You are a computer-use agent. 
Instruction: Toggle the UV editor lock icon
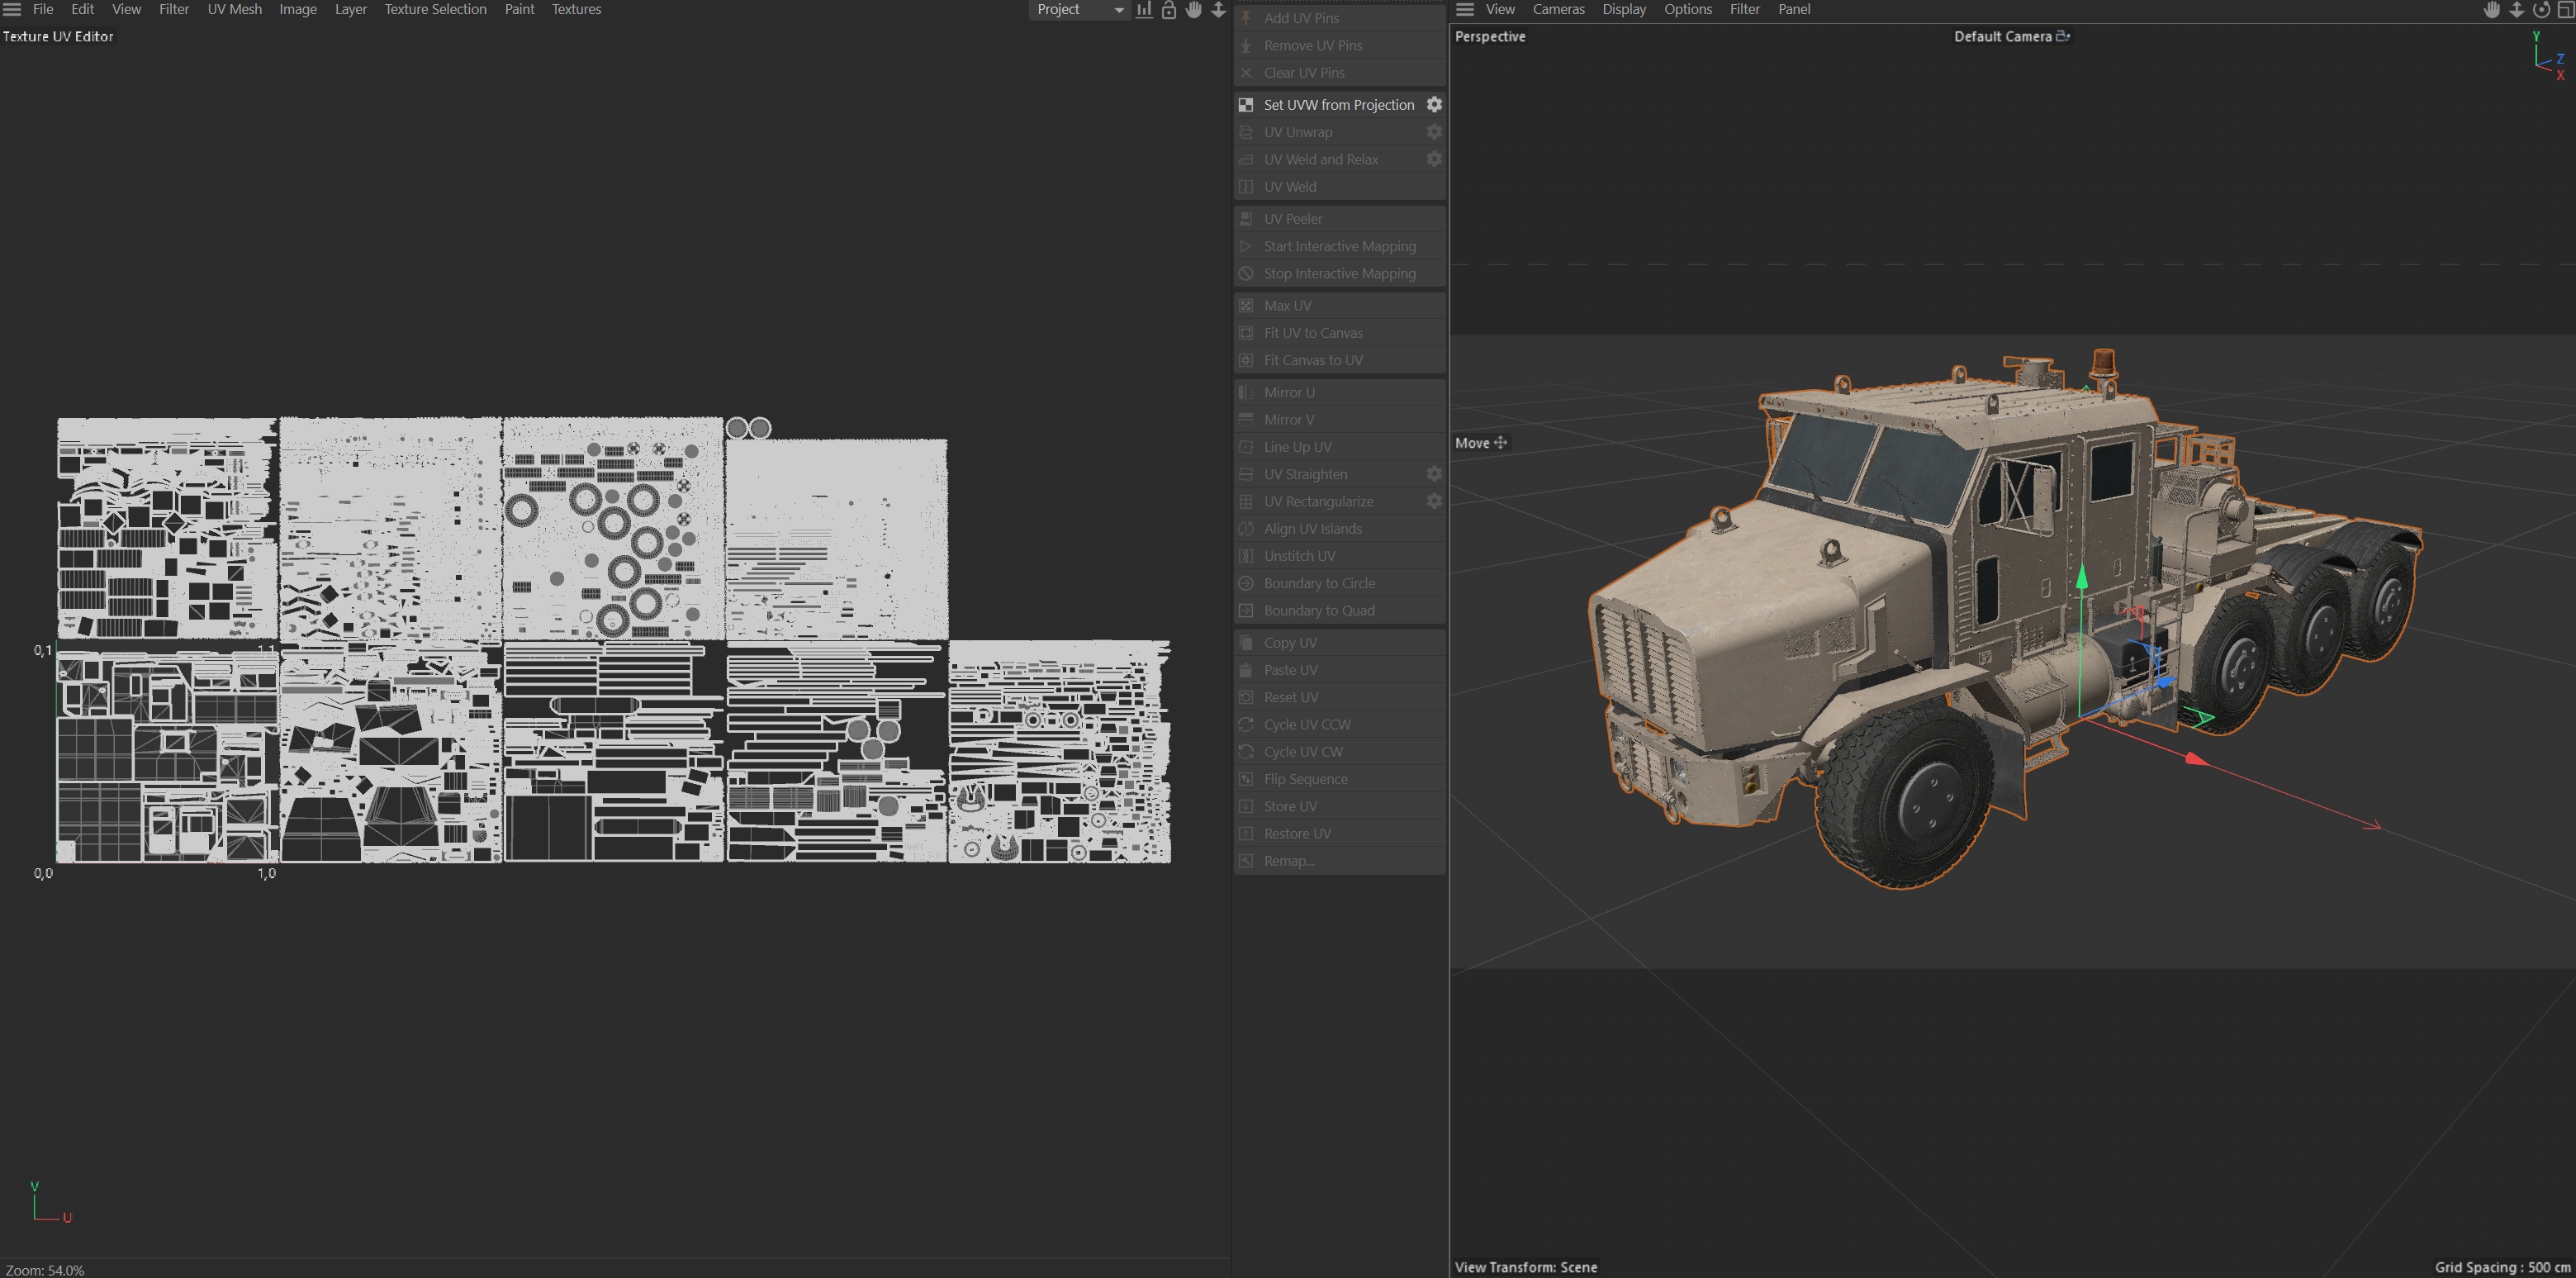coord(1169,10)
